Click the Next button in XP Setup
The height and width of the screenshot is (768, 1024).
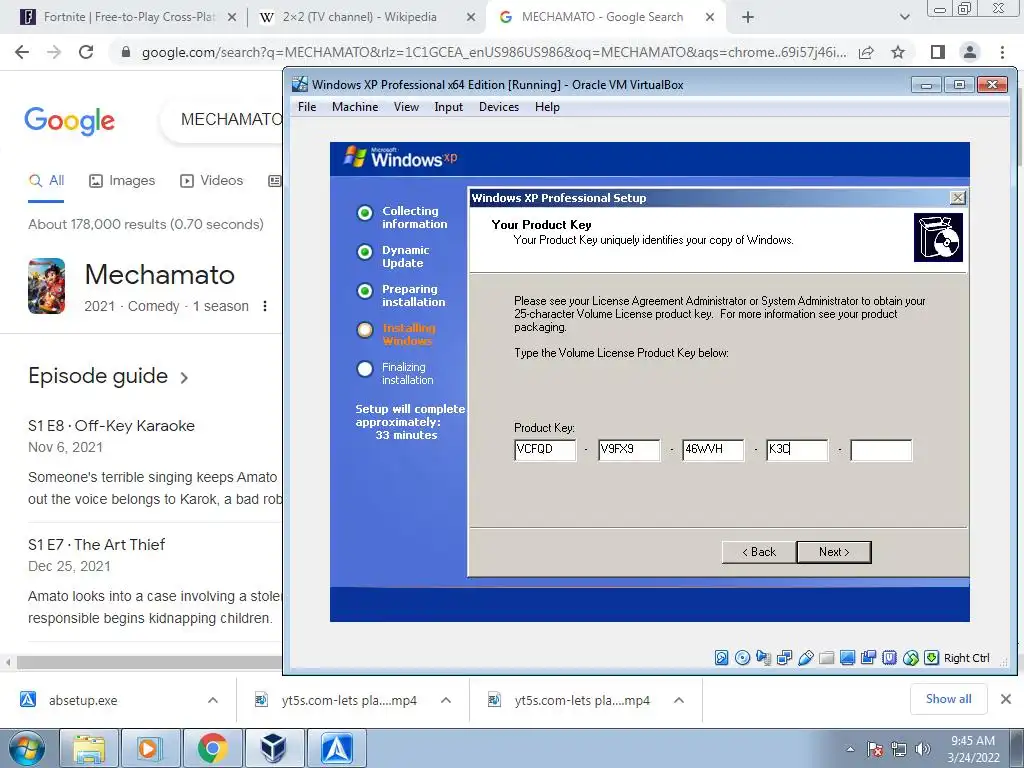pyautogui.click(x=834, y=552)
